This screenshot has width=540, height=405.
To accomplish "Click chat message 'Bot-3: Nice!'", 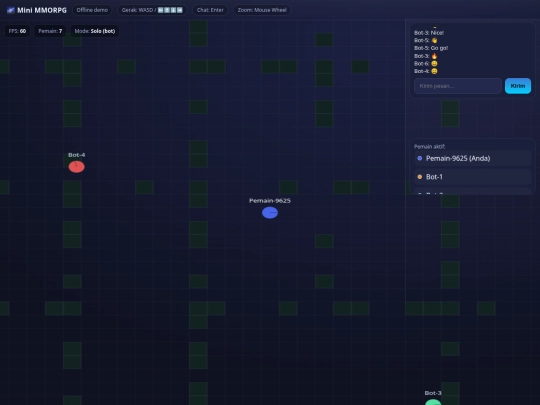I will (429, 33).
